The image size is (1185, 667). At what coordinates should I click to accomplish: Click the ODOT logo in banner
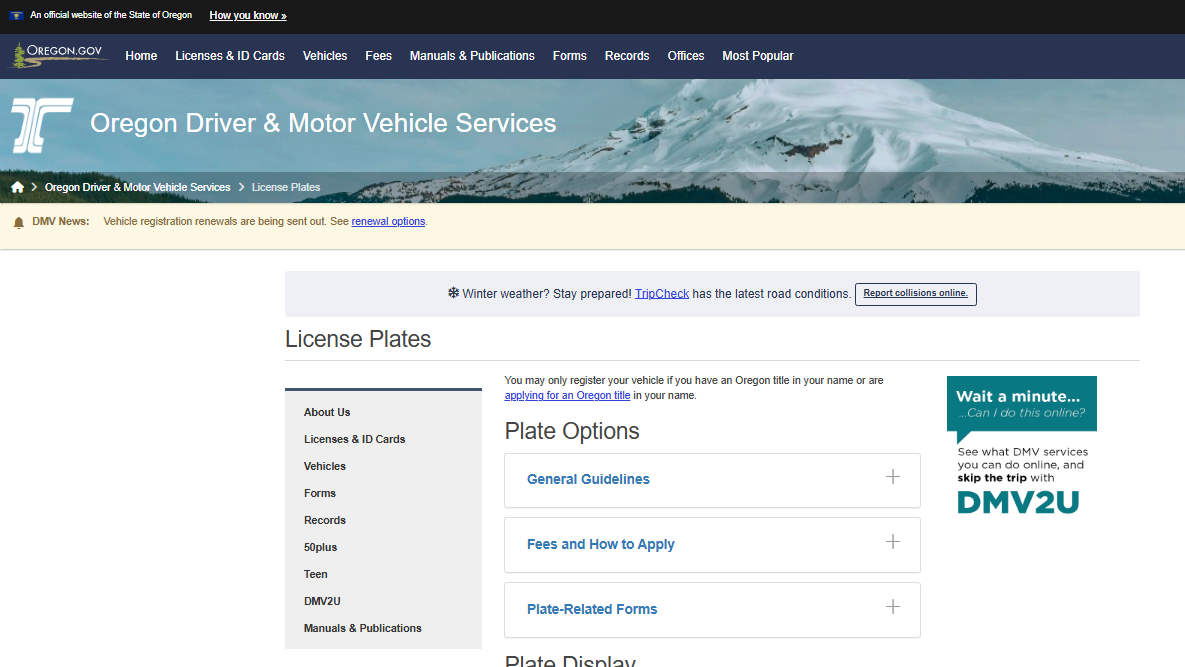42,125
